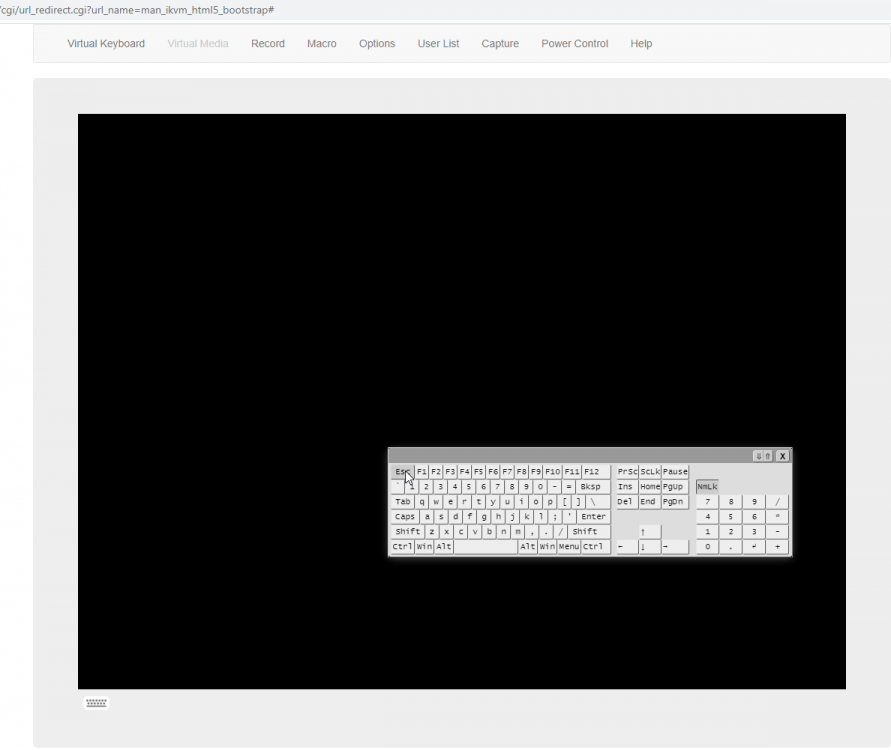
Task: Open the Capture menu
Action: [500, 44]
